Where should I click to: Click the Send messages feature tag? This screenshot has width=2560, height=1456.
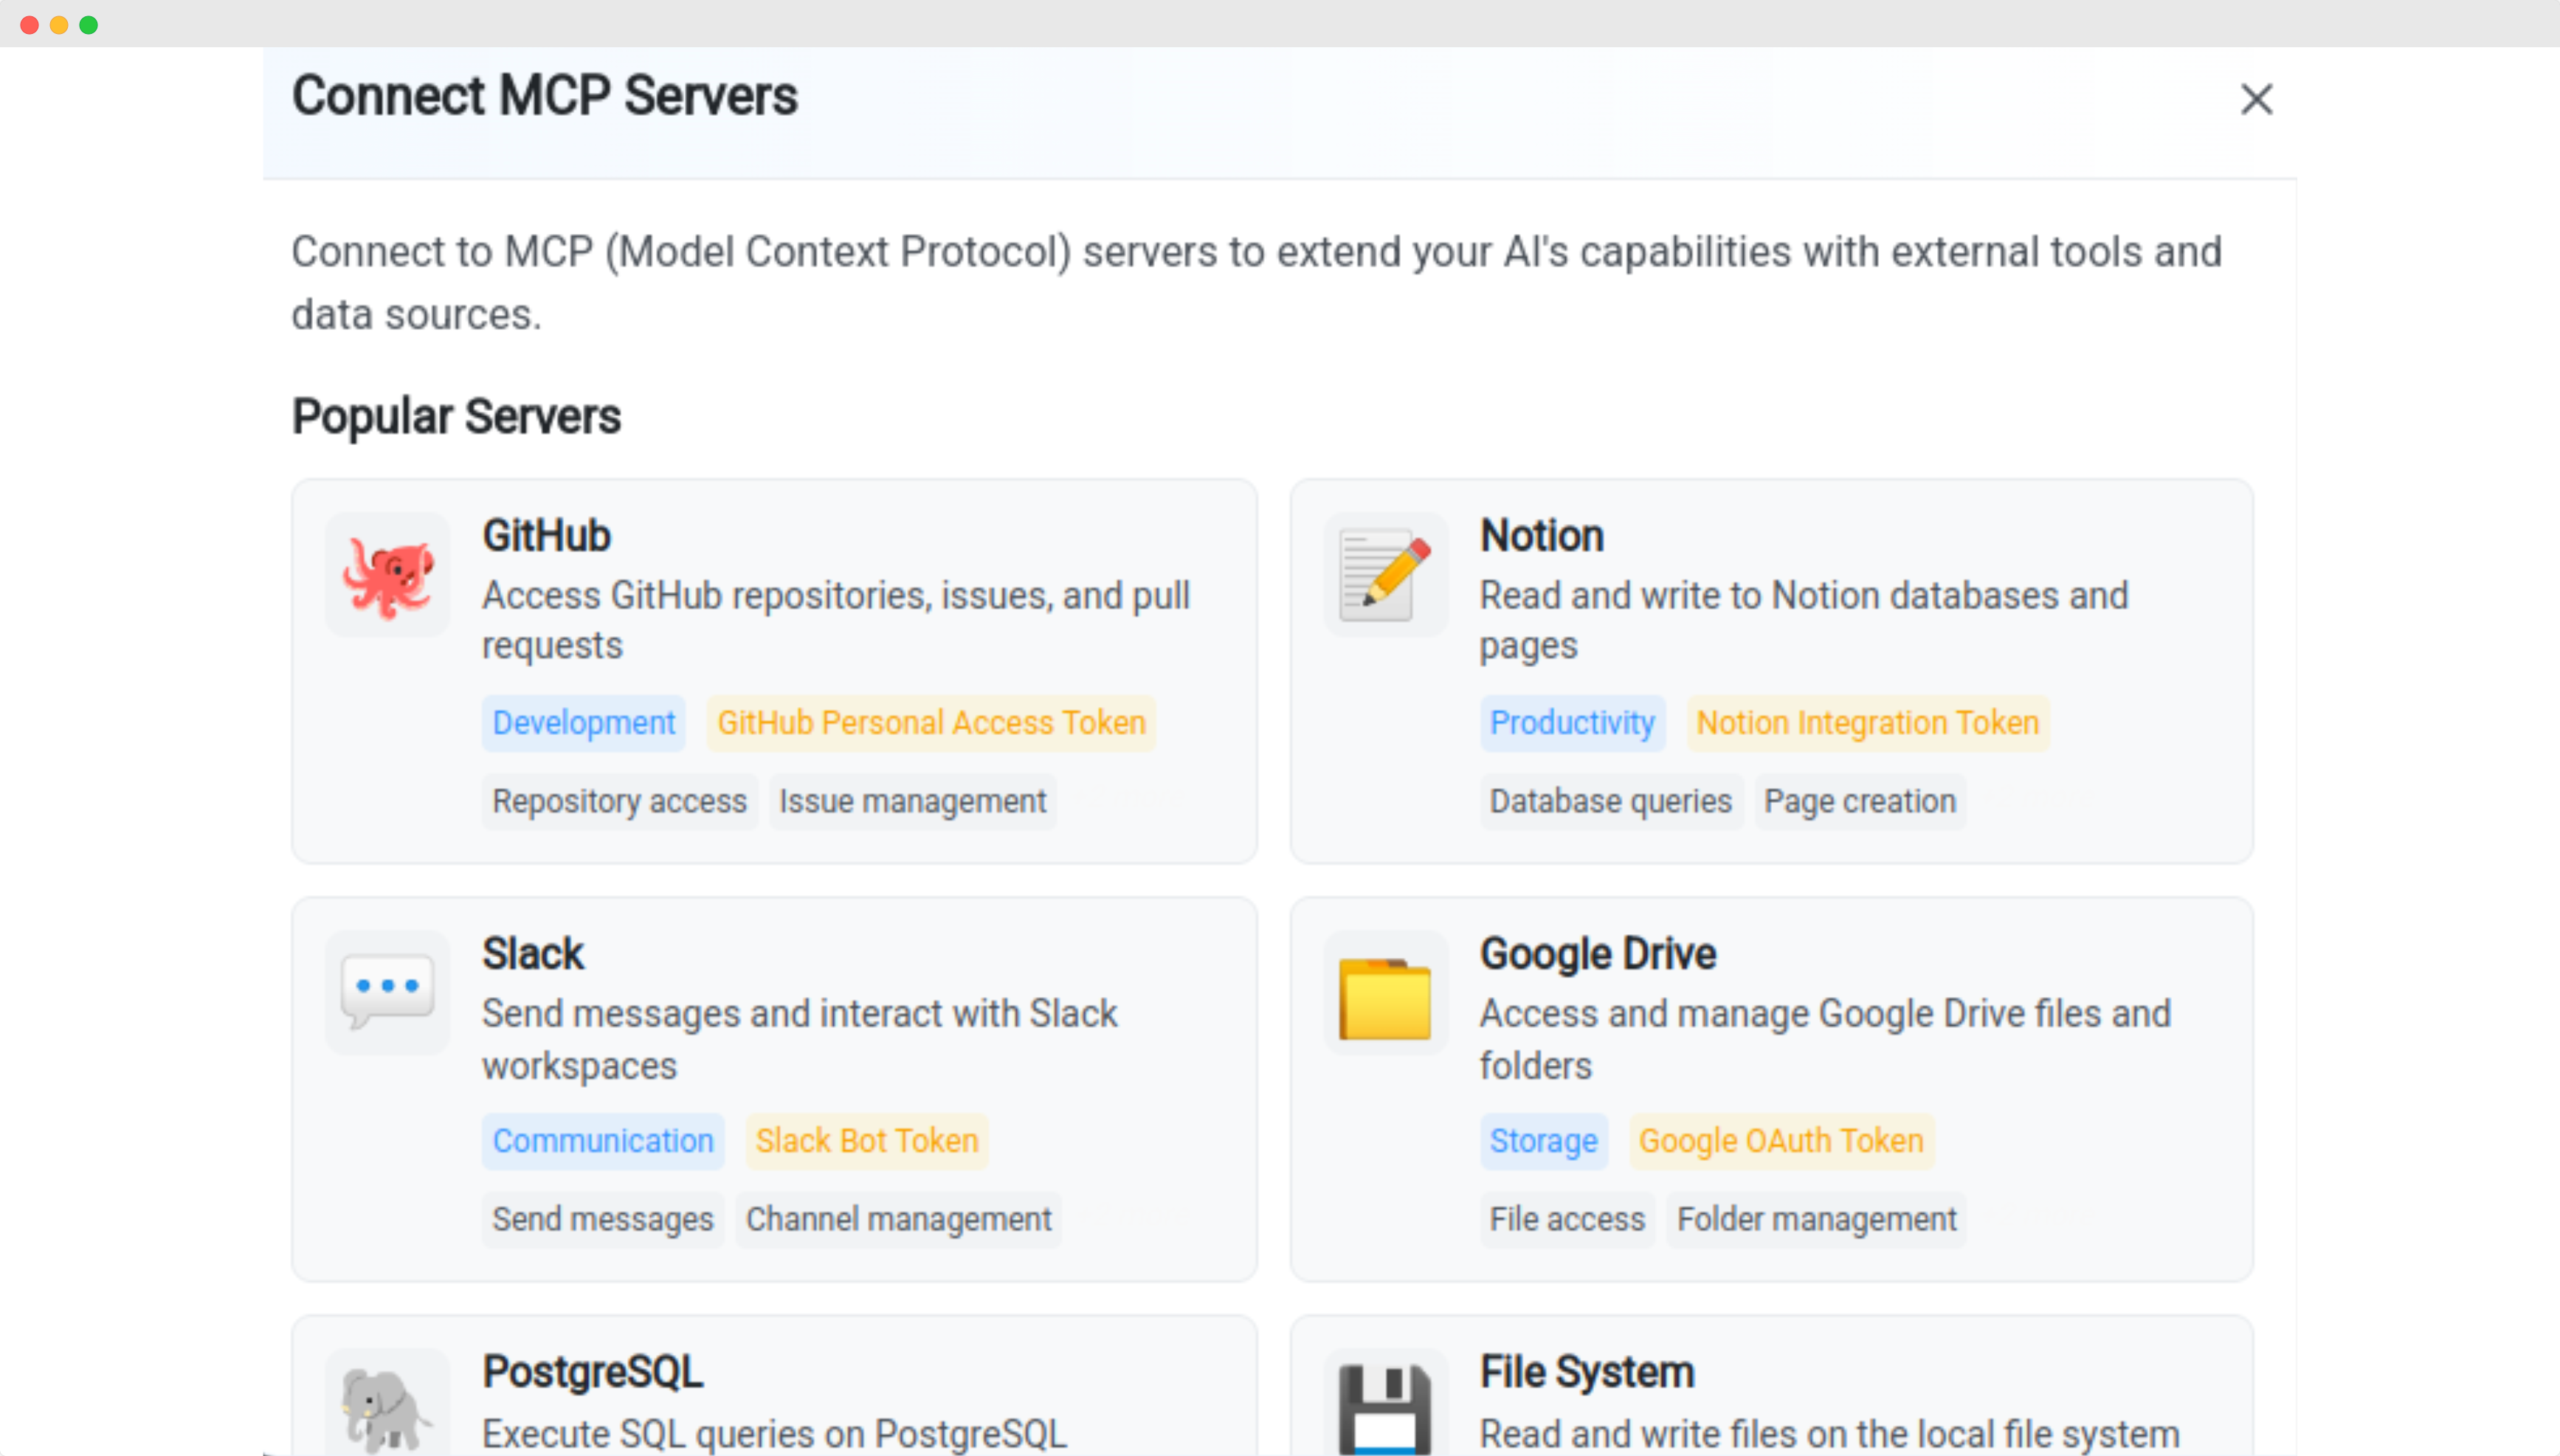click(602, 1219)
